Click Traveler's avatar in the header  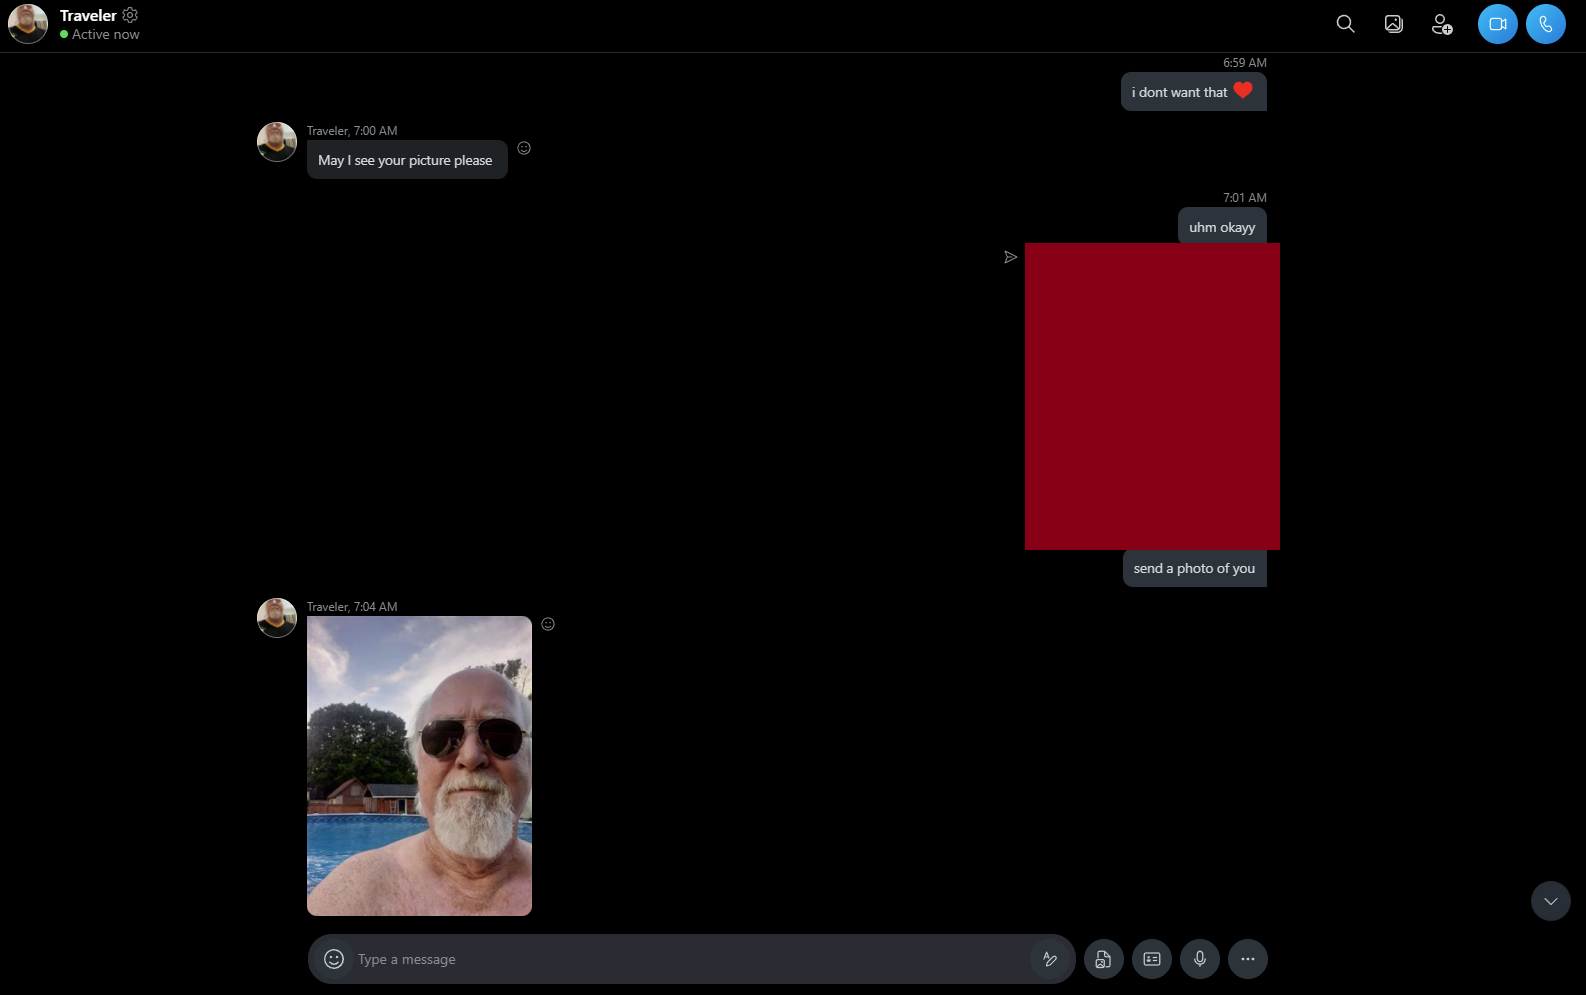pyautogui.click(x=28, y=24)
